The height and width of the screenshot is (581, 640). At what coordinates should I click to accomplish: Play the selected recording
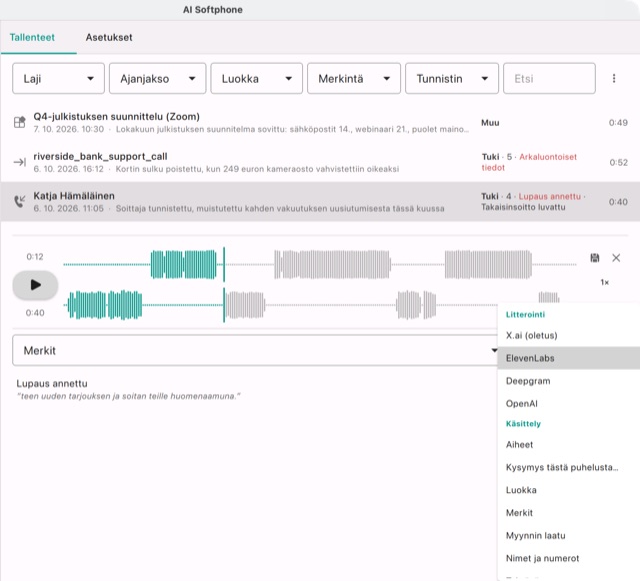[35, 285]
